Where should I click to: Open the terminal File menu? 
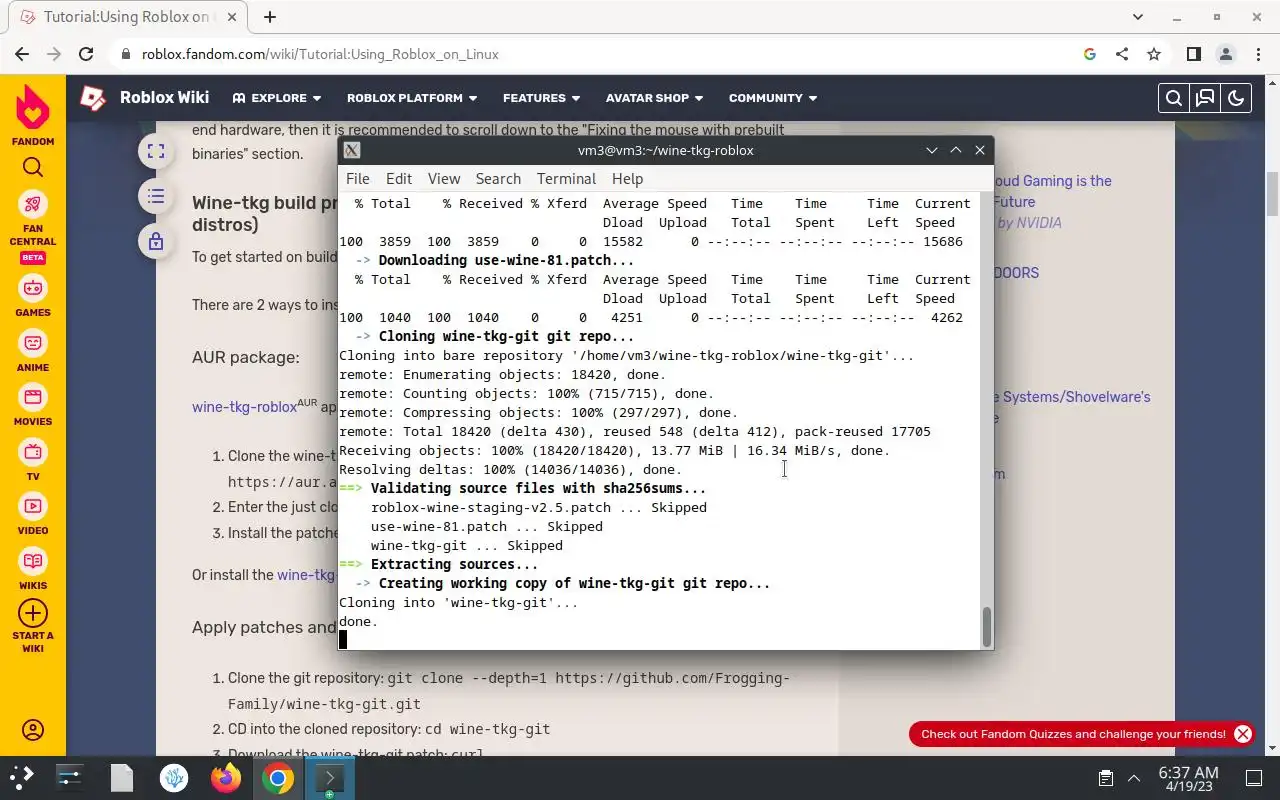point(357,178)
